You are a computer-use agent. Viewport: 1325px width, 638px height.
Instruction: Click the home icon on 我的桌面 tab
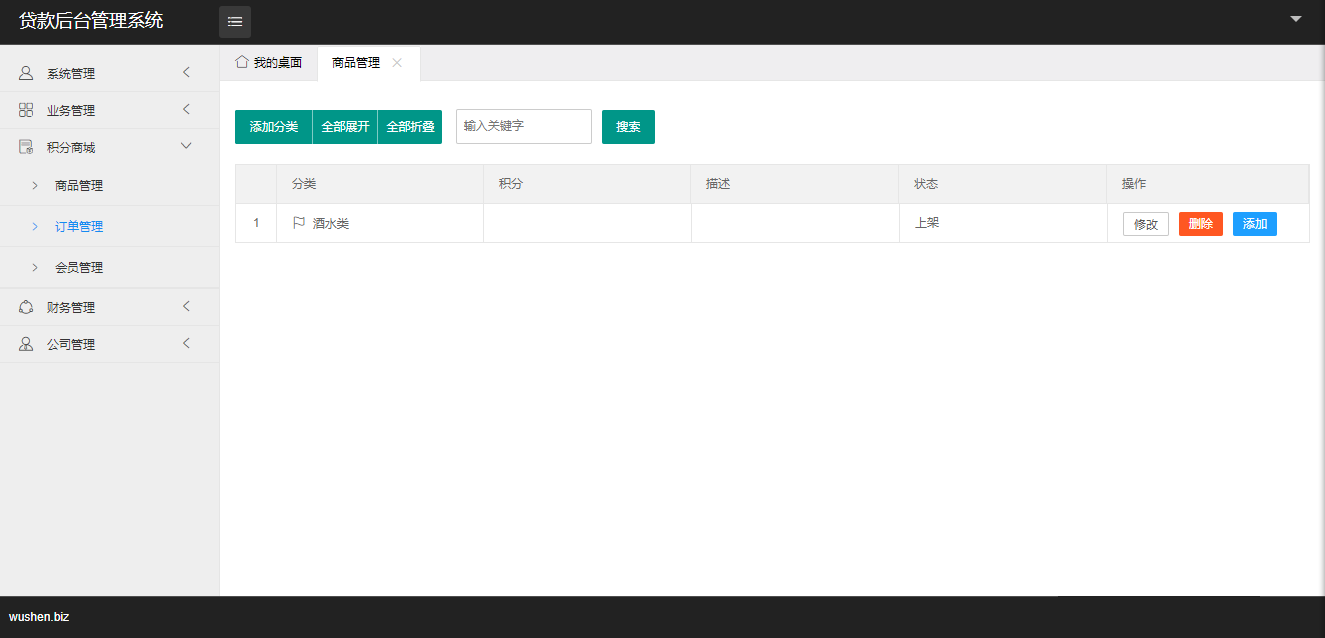[241, 62]
